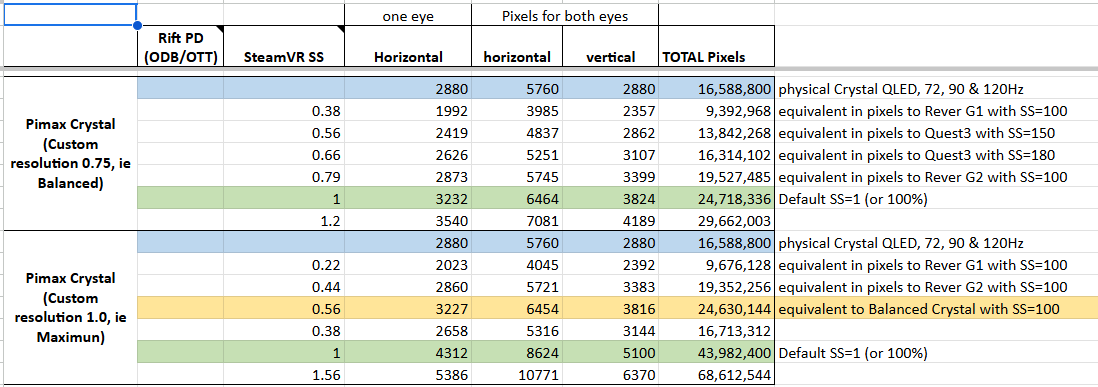Select cell with value 6370
This screenshot has height=387, width=1098.
(x=611, y=374)
